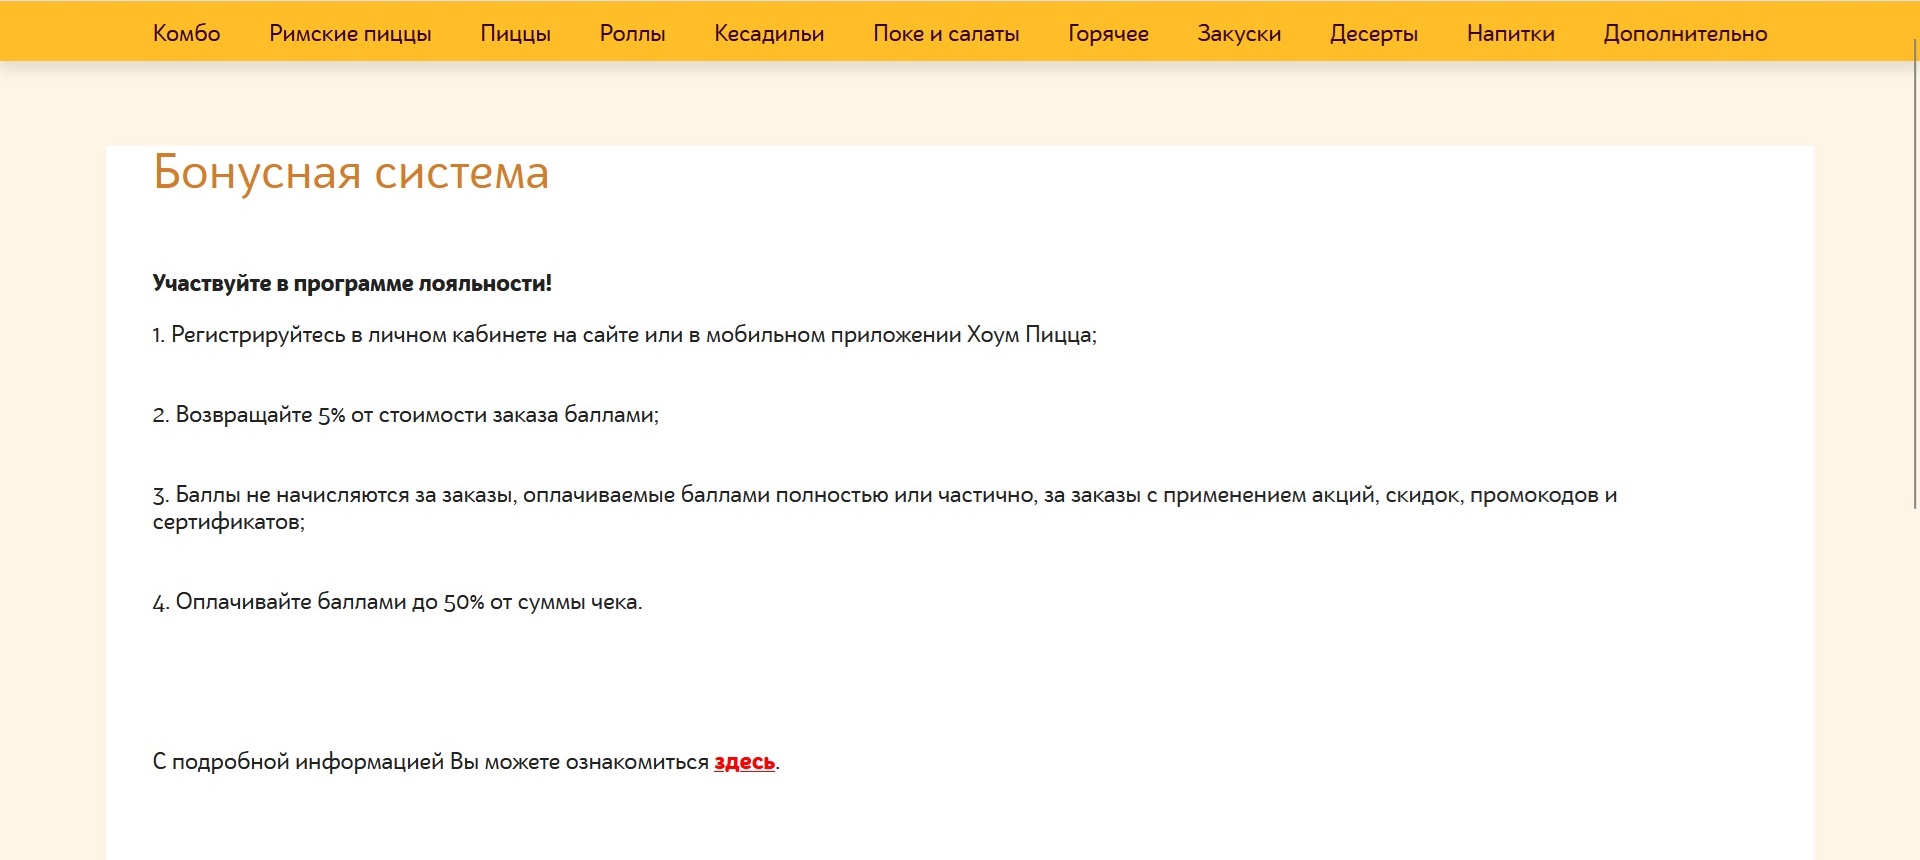1920x860 pixels.
Task: Go to the Пиццы category
Action: (515, 33)
